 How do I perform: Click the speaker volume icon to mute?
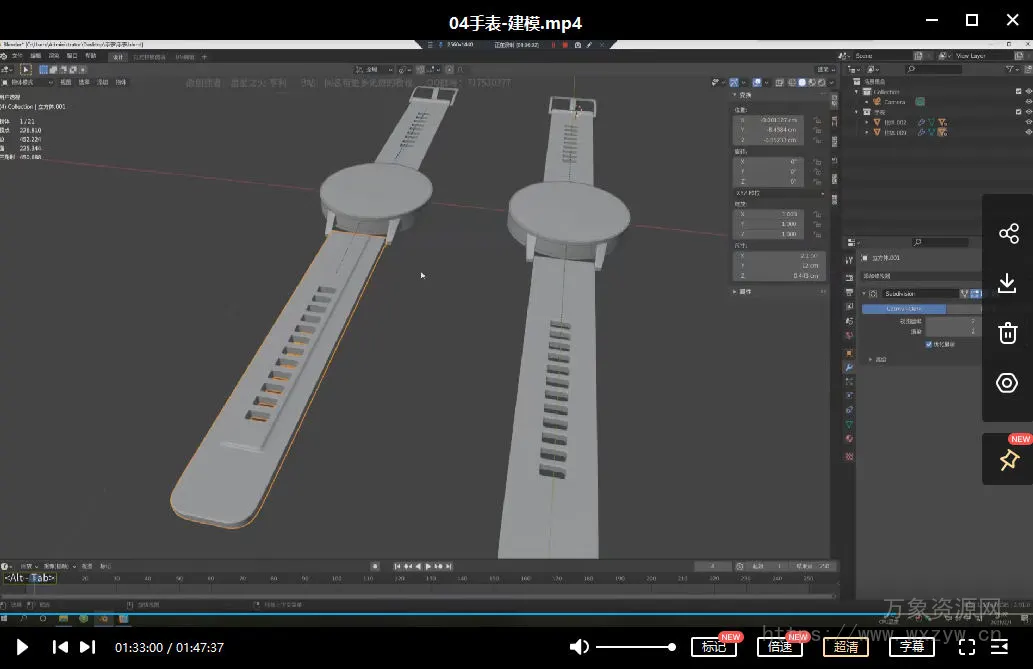[x=578, y=647]
